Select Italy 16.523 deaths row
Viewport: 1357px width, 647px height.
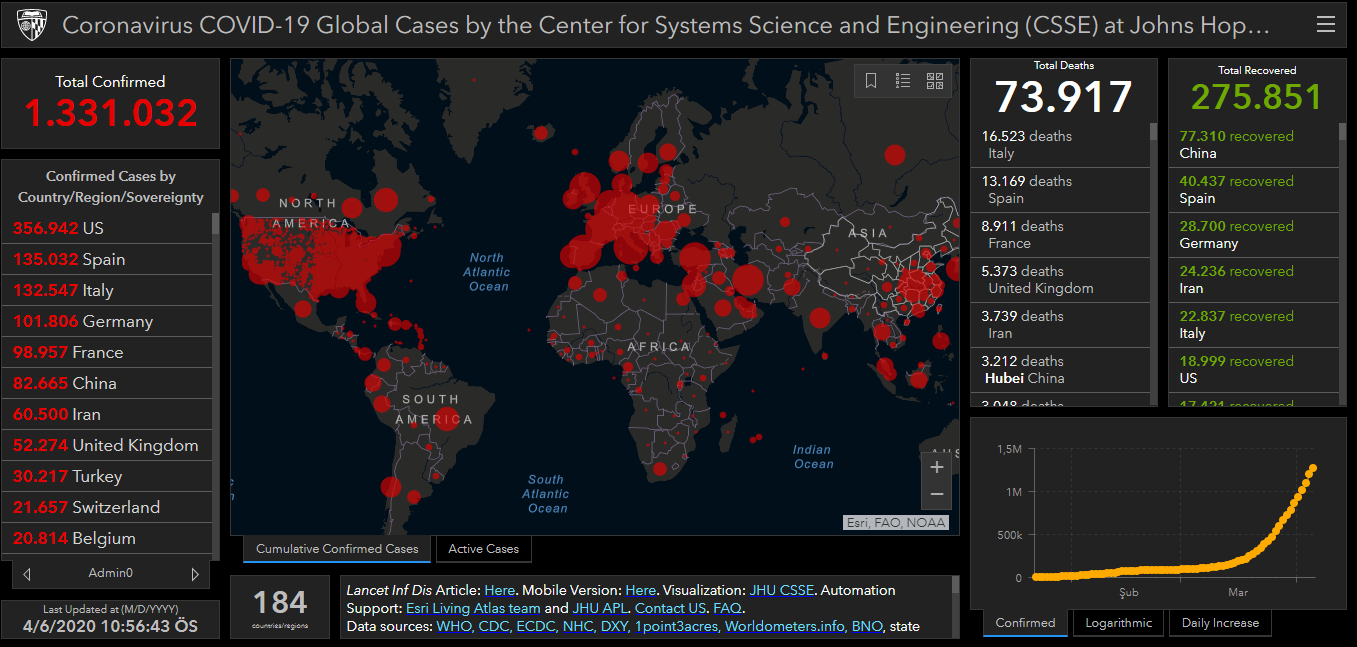[x=1060, y=145]
